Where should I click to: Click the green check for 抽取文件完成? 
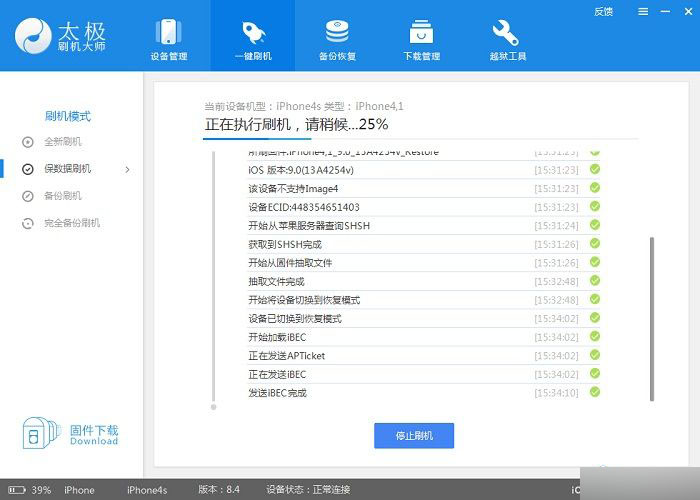click(x=595, y=280)
